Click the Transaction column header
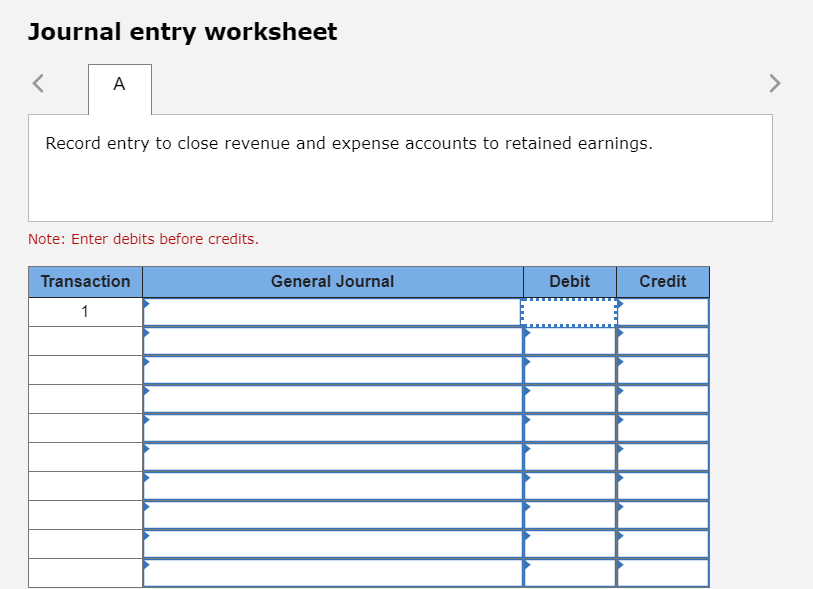 tap(84, 281)
